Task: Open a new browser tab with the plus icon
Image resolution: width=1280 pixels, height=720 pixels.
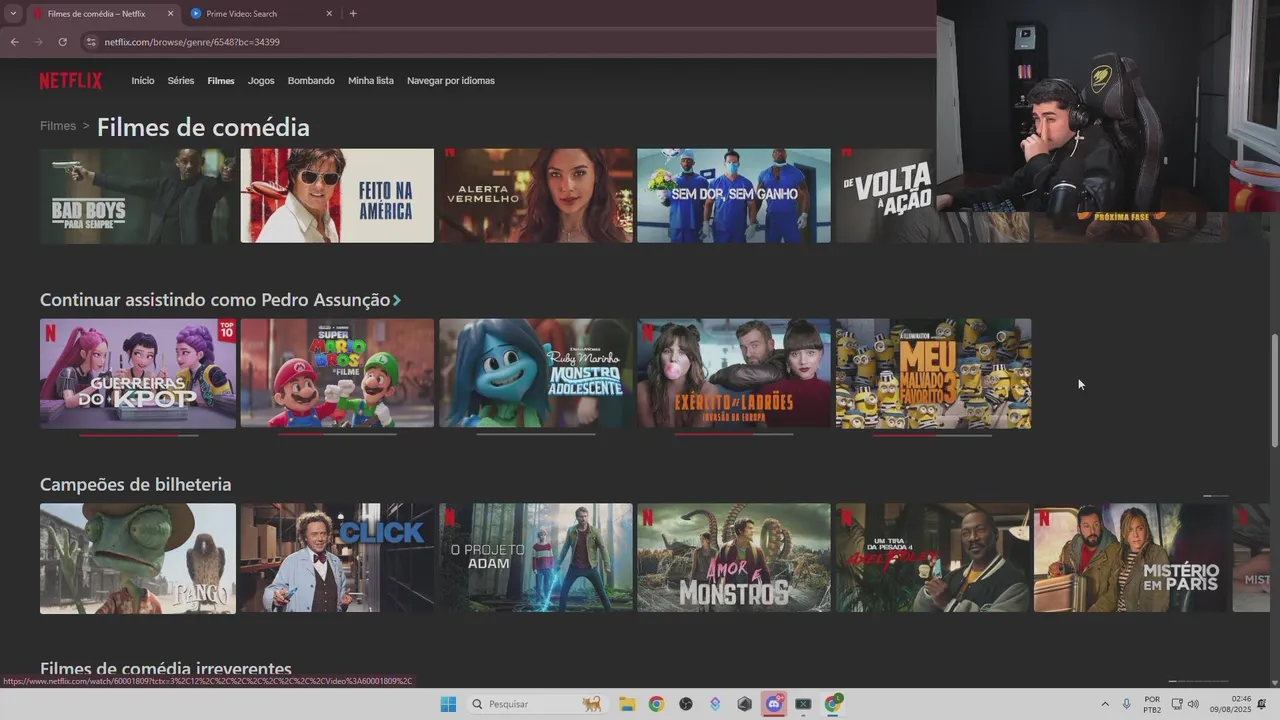Action: [353, 13]
